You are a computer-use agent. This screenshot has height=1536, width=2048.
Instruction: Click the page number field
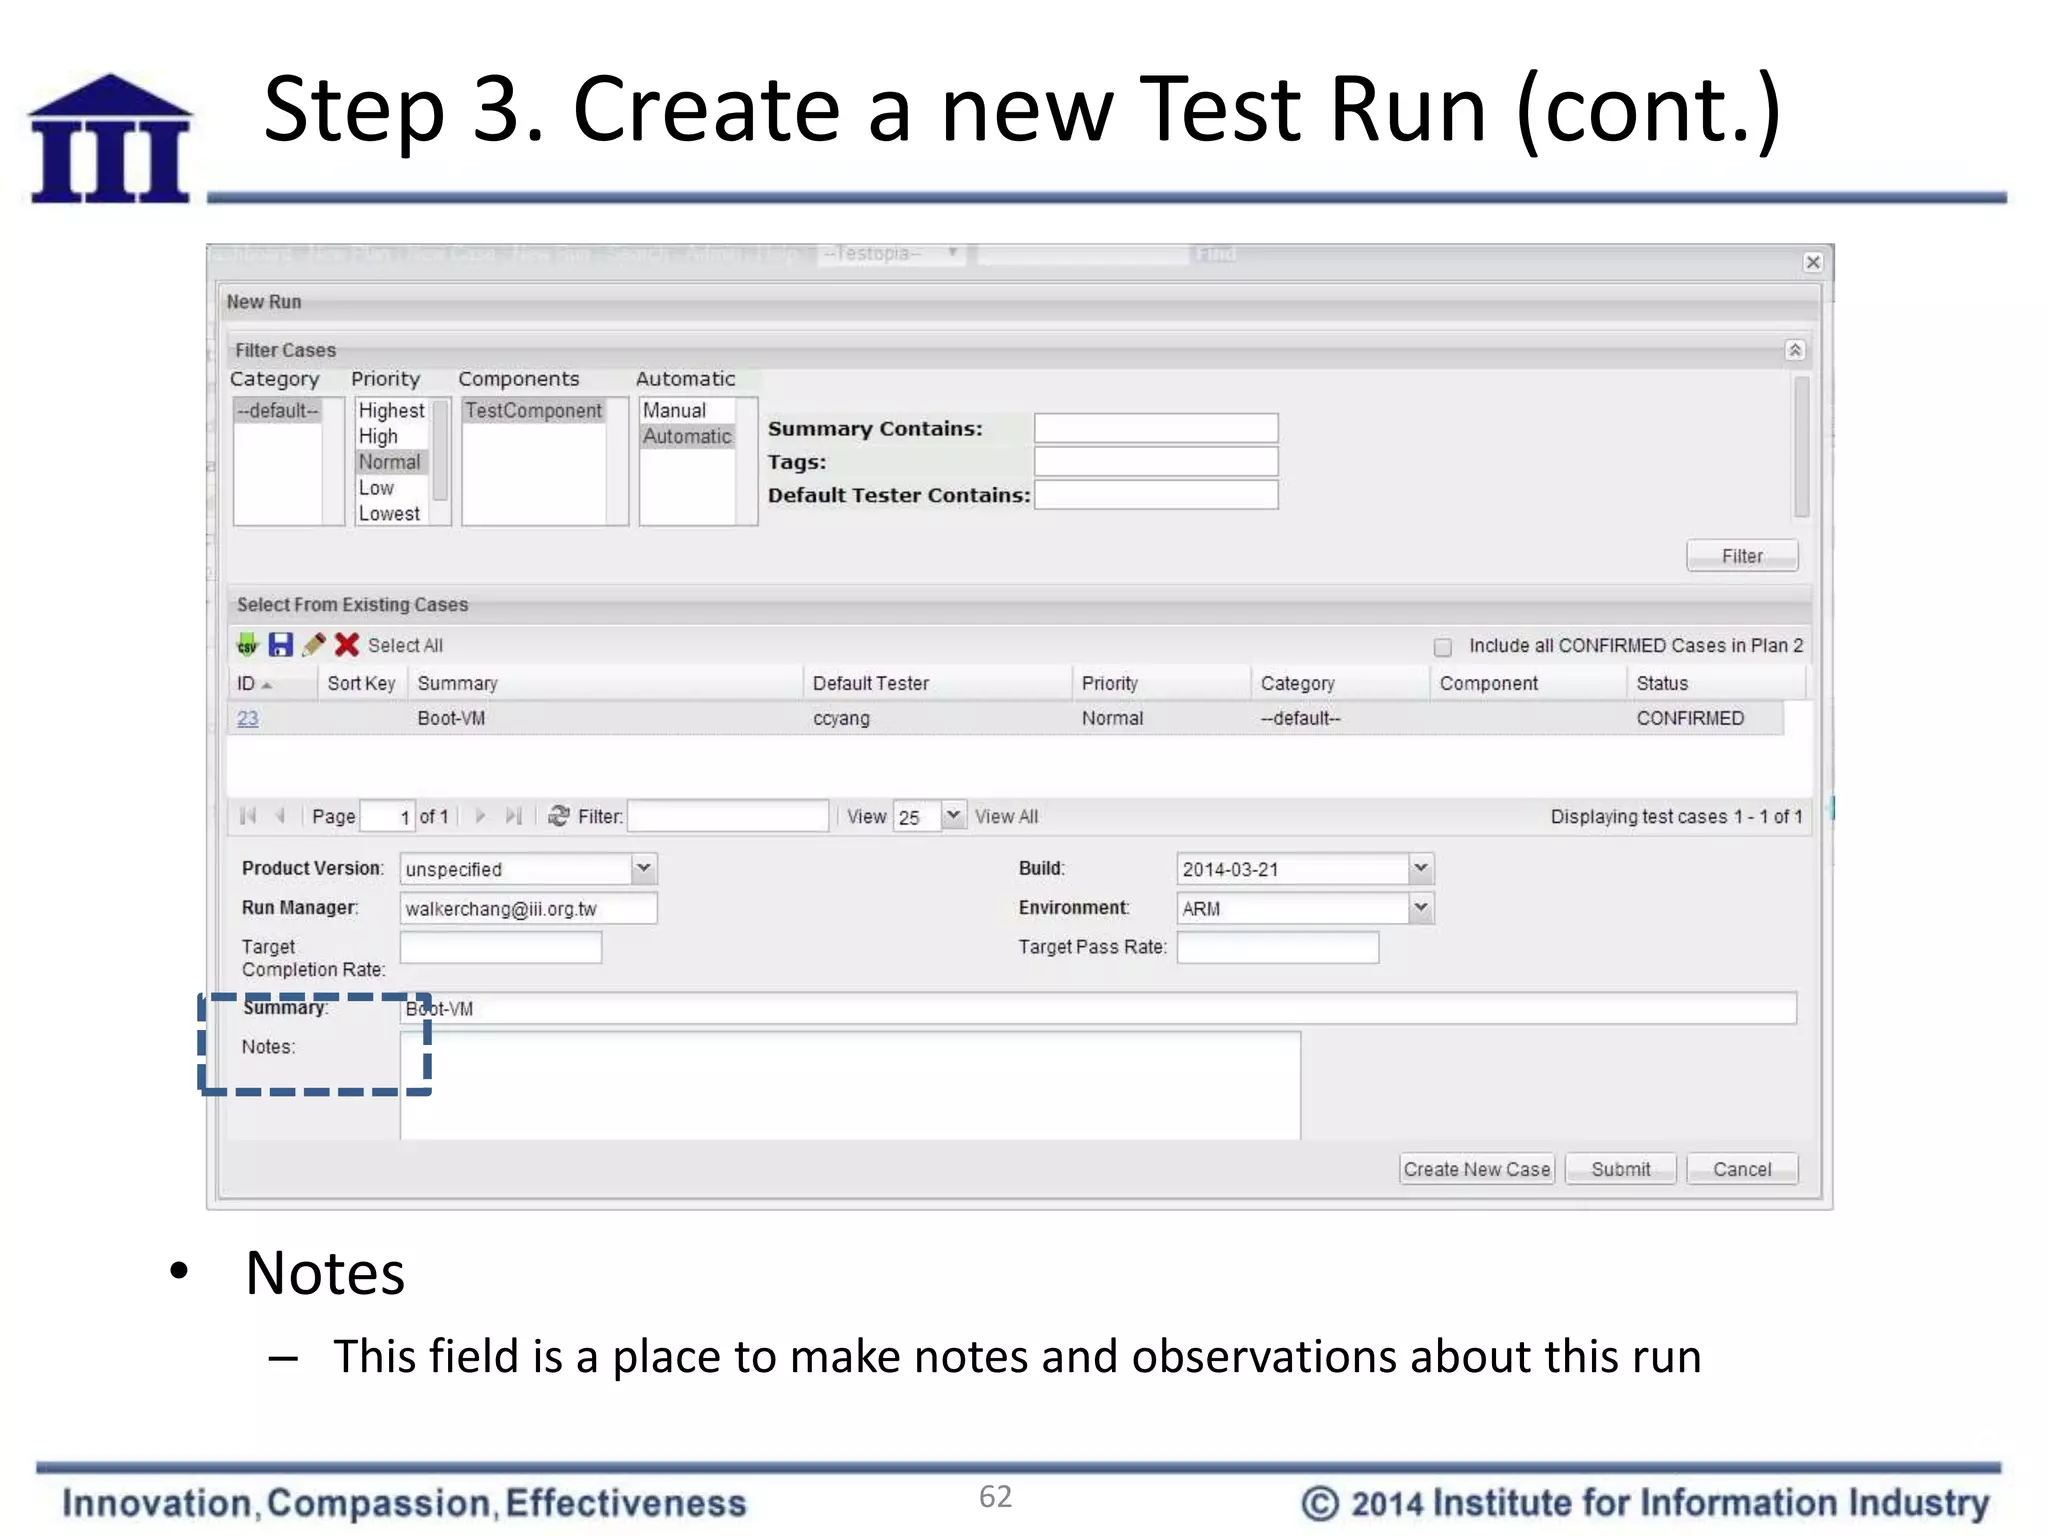(387, 816)
